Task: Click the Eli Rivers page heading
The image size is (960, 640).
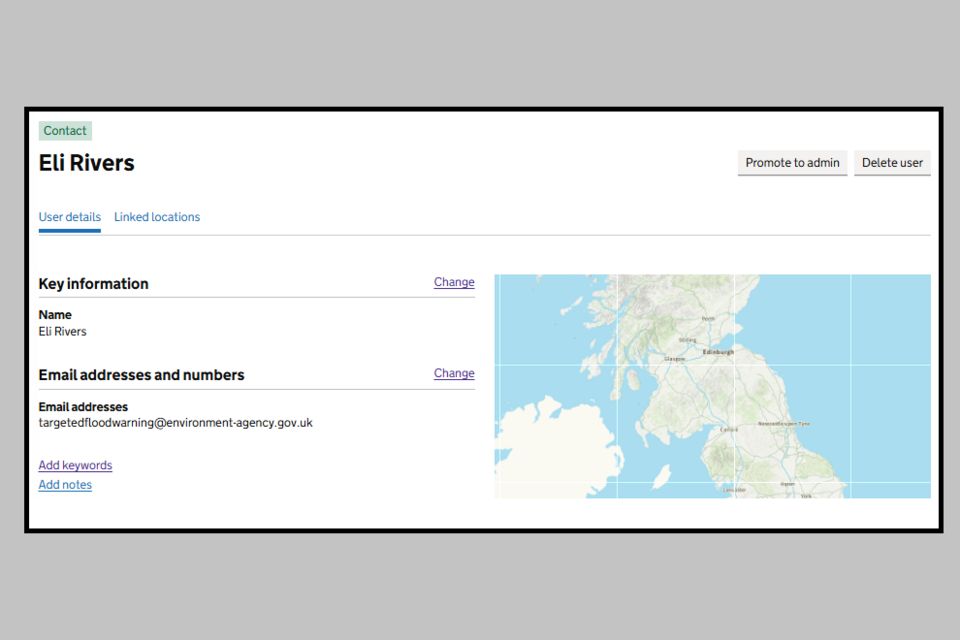Action: pyautogui.click(x=87, y=163)
